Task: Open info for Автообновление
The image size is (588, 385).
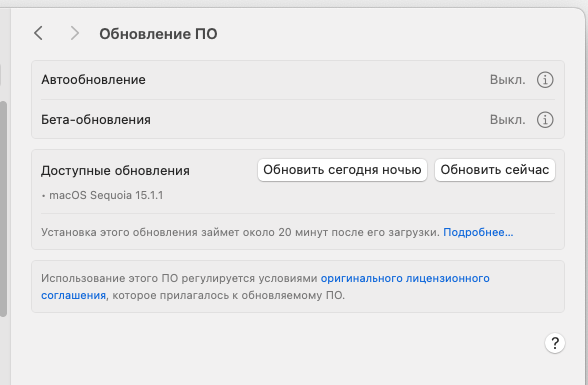Action: click(x=545, y=80)
